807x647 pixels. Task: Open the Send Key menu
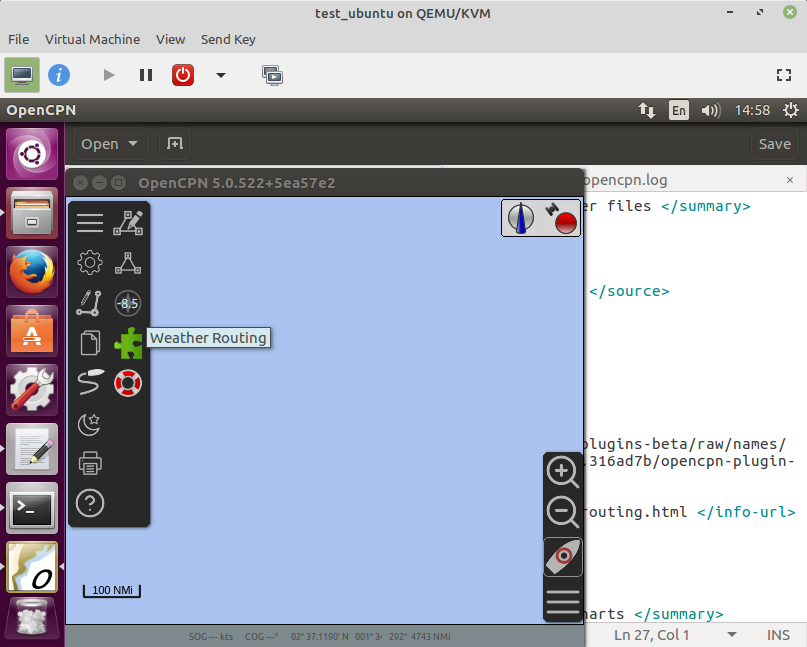pos(228,40)
